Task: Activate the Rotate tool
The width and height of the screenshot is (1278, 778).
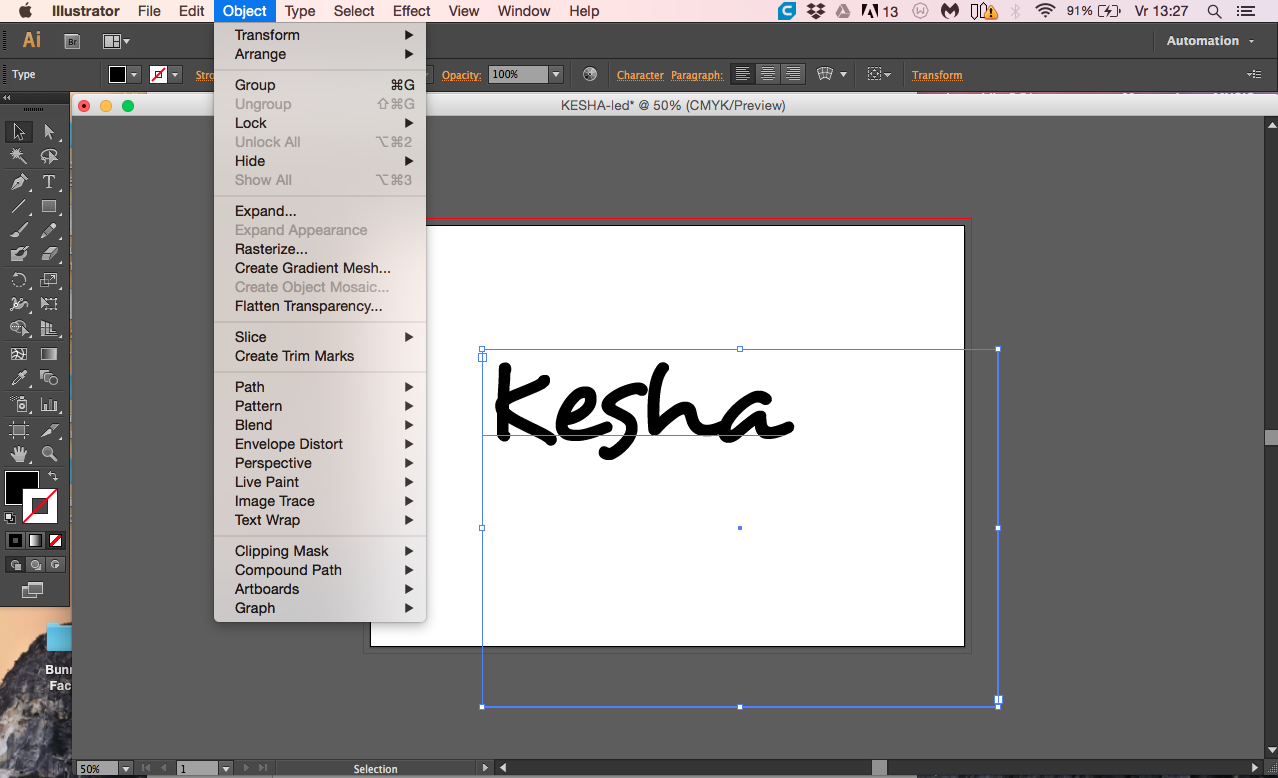Action: [18, 280]
